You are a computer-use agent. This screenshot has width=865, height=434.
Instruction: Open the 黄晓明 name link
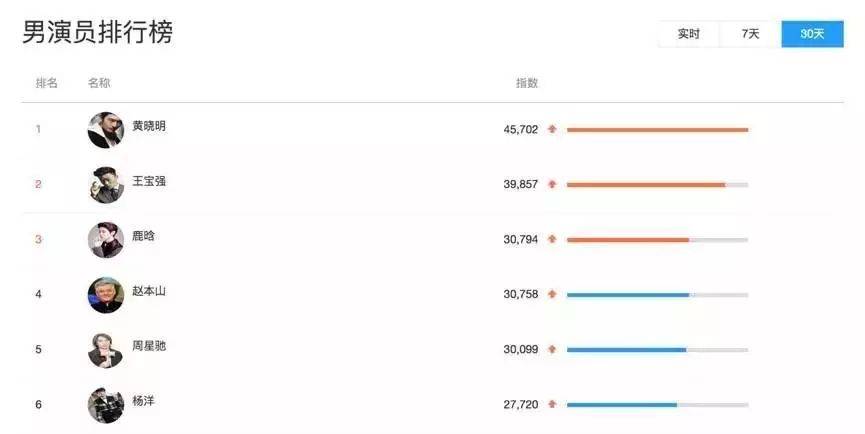pos(149,126)
